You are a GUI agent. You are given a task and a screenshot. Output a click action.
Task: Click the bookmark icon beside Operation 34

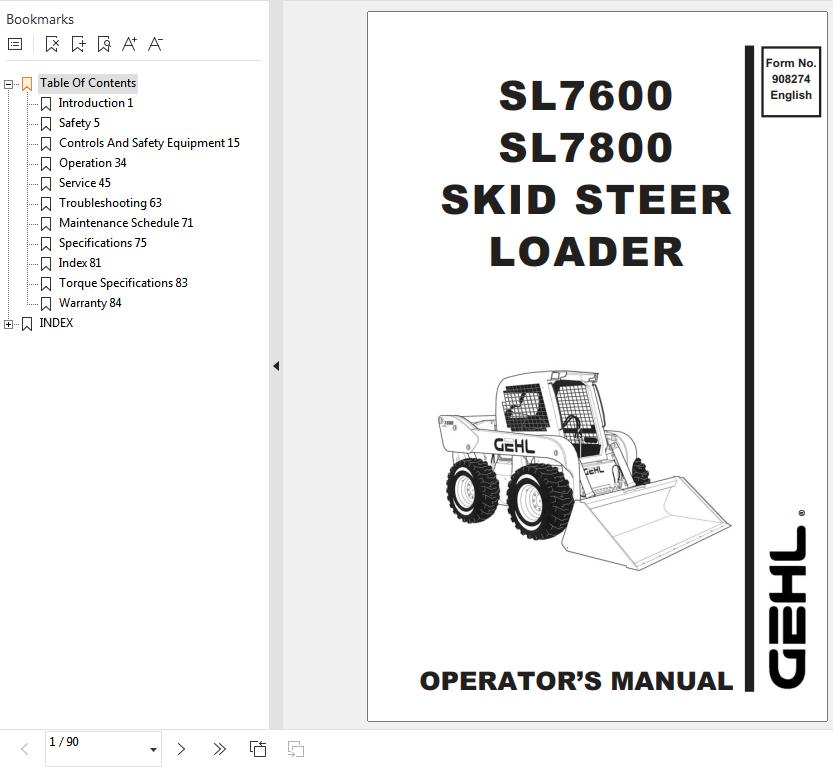[x=46, y=164]
